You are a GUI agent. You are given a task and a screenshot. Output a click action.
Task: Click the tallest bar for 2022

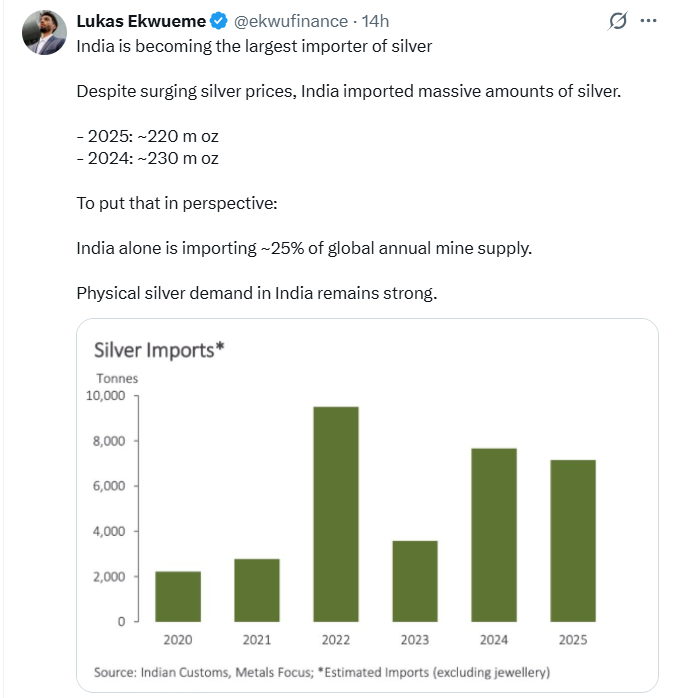336,514
